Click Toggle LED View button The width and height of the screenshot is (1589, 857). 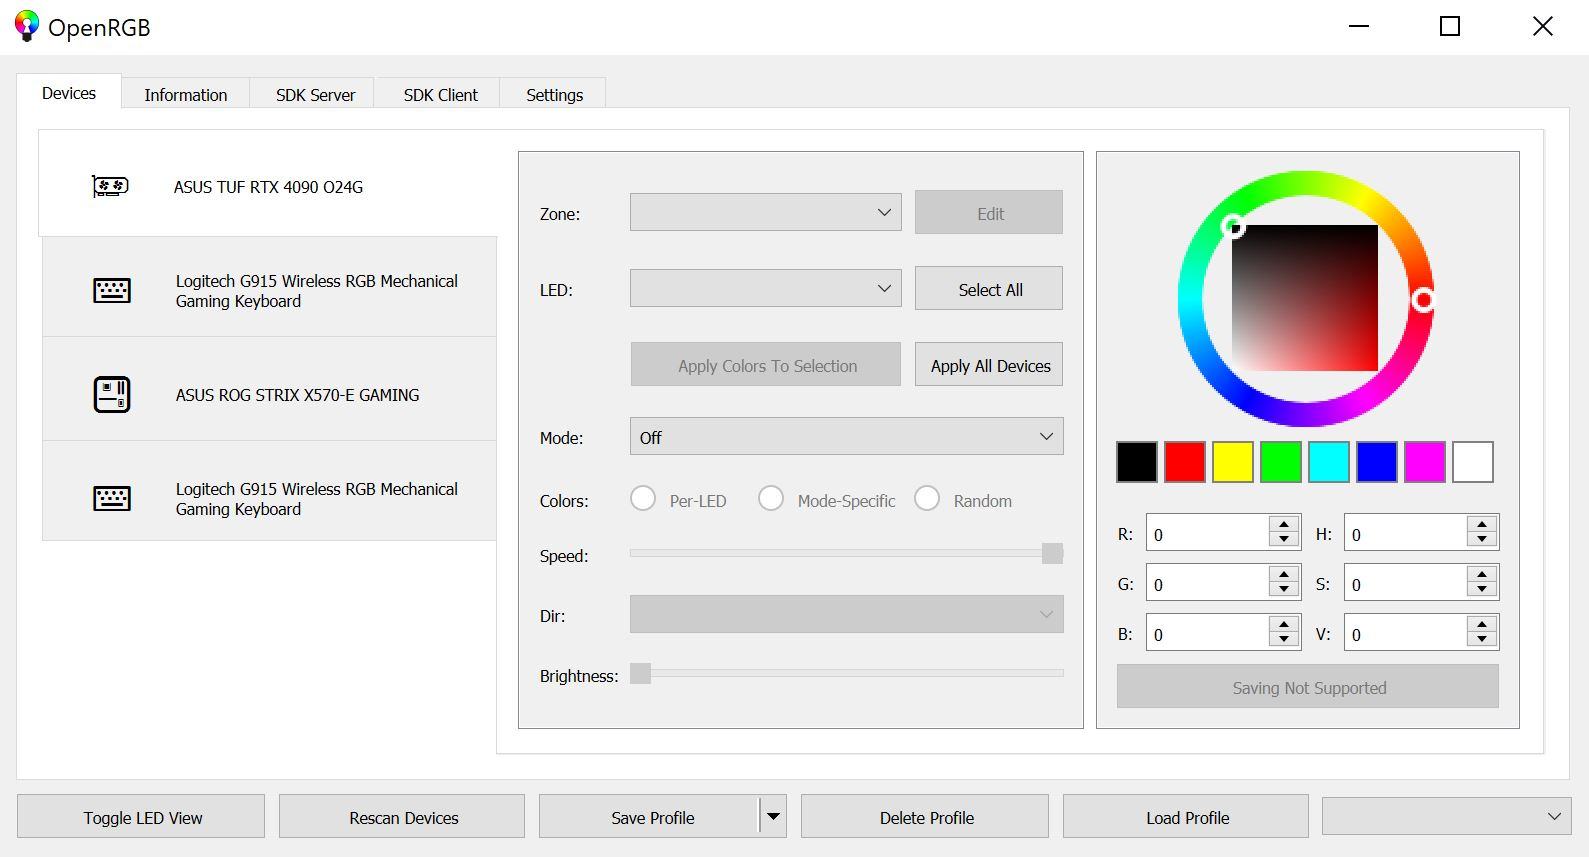pyautogui.click(x=141, y=817)
